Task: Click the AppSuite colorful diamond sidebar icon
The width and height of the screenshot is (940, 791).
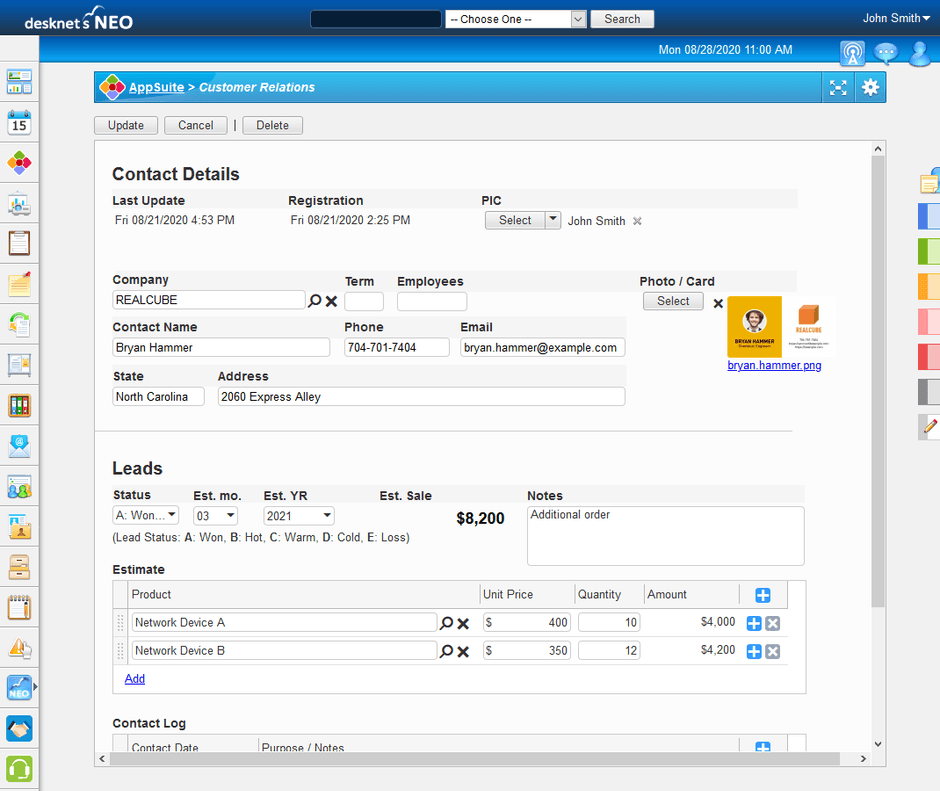Action: click(19, 162)
